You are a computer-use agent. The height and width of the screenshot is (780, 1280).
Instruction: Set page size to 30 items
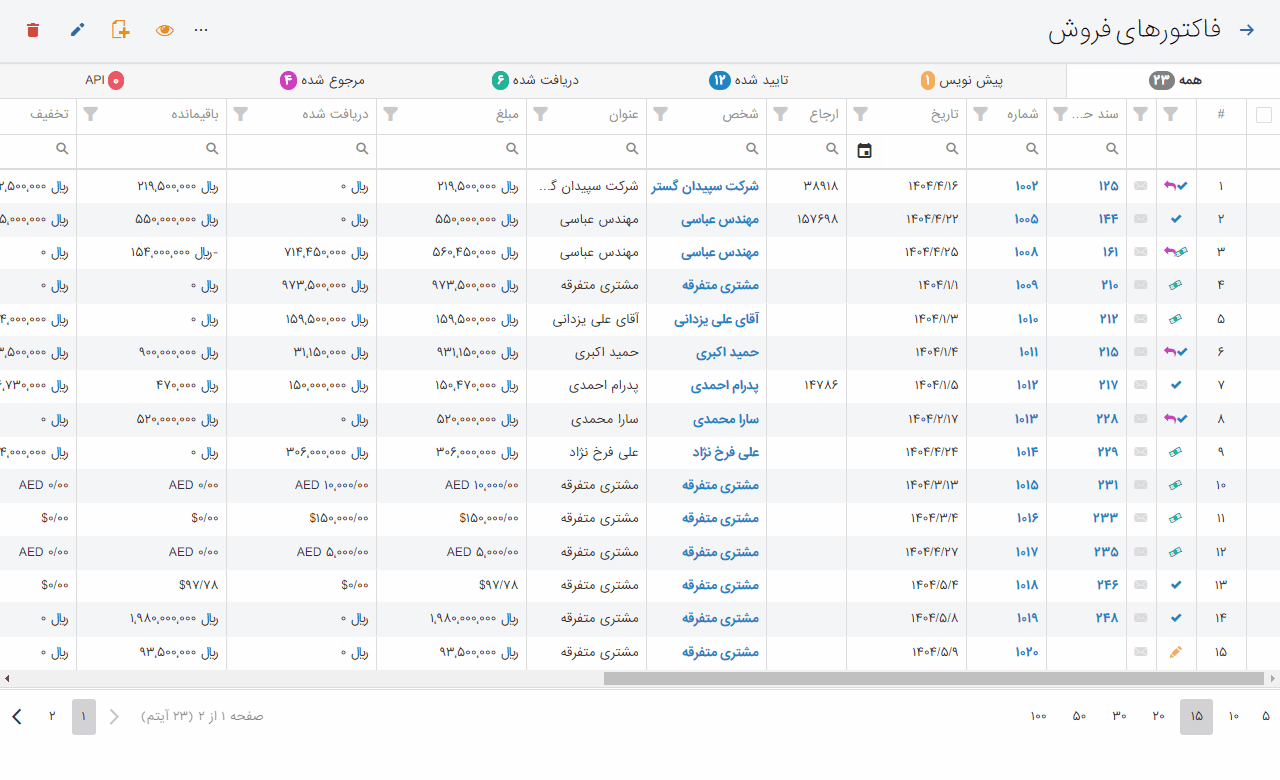(1119, 716)
